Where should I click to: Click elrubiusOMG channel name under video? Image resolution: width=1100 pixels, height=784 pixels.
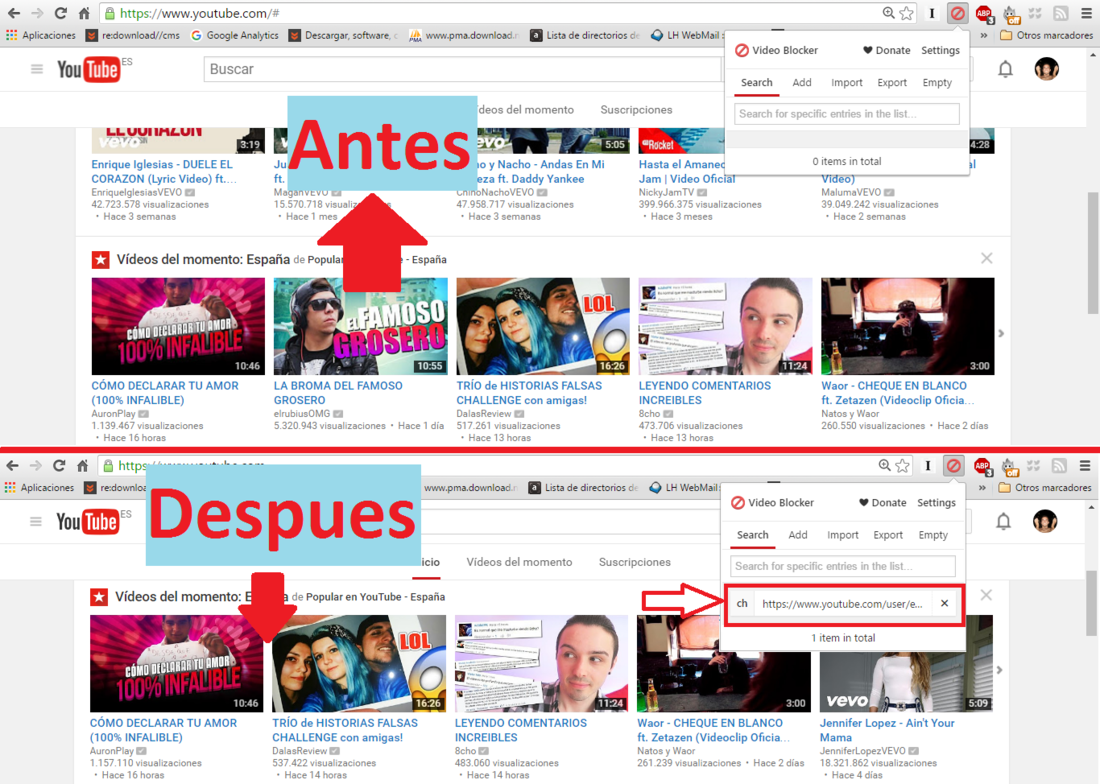302,414
